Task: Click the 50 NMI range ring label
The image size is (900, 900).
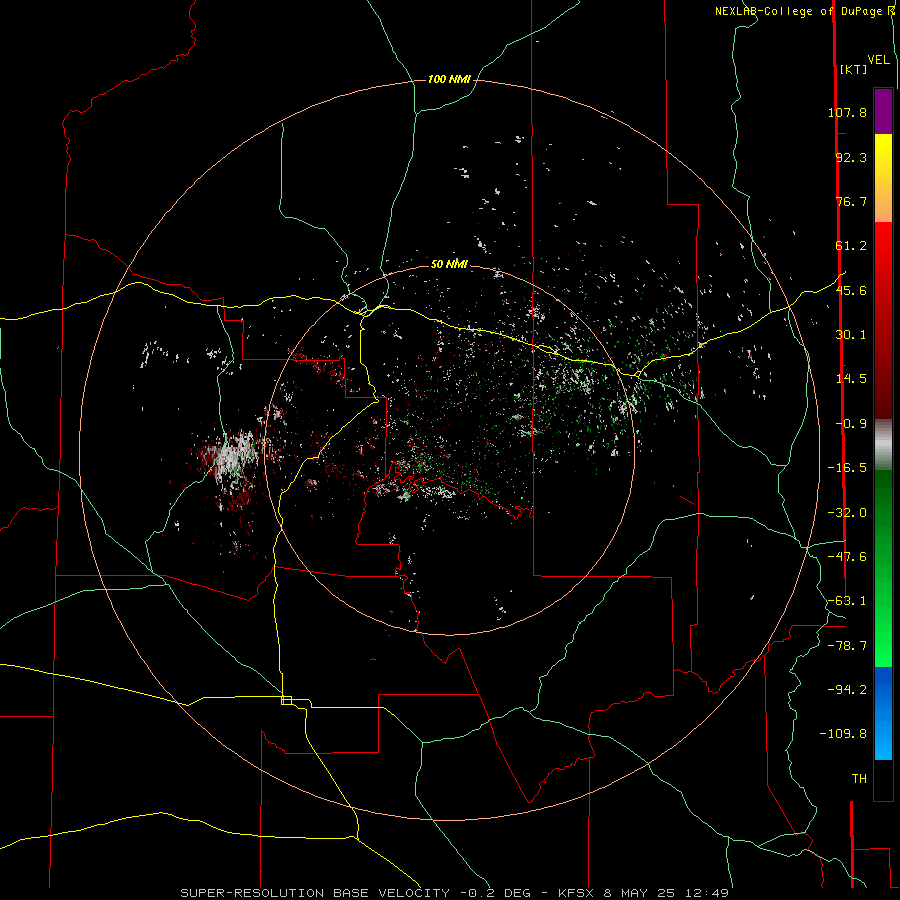Action: pyautogui.click(x=449, y=264)
